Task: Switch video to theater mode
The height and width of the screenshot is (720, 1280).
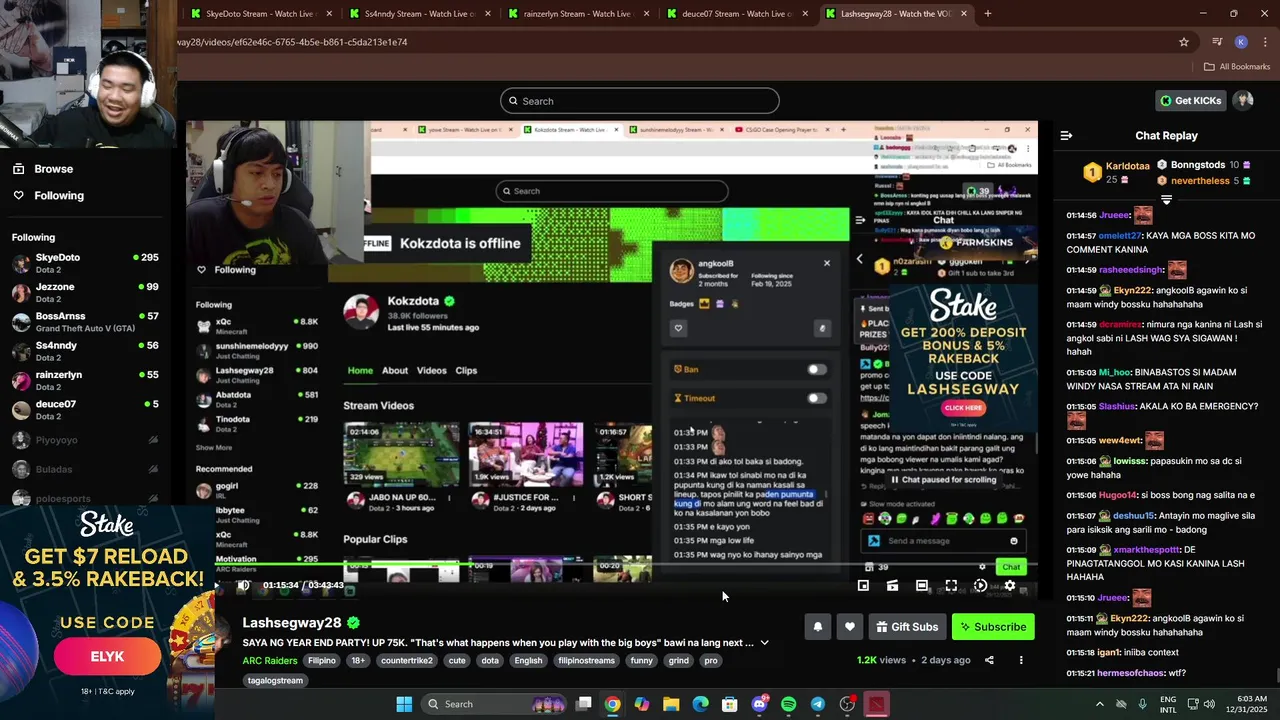Action: coord(922,586)
